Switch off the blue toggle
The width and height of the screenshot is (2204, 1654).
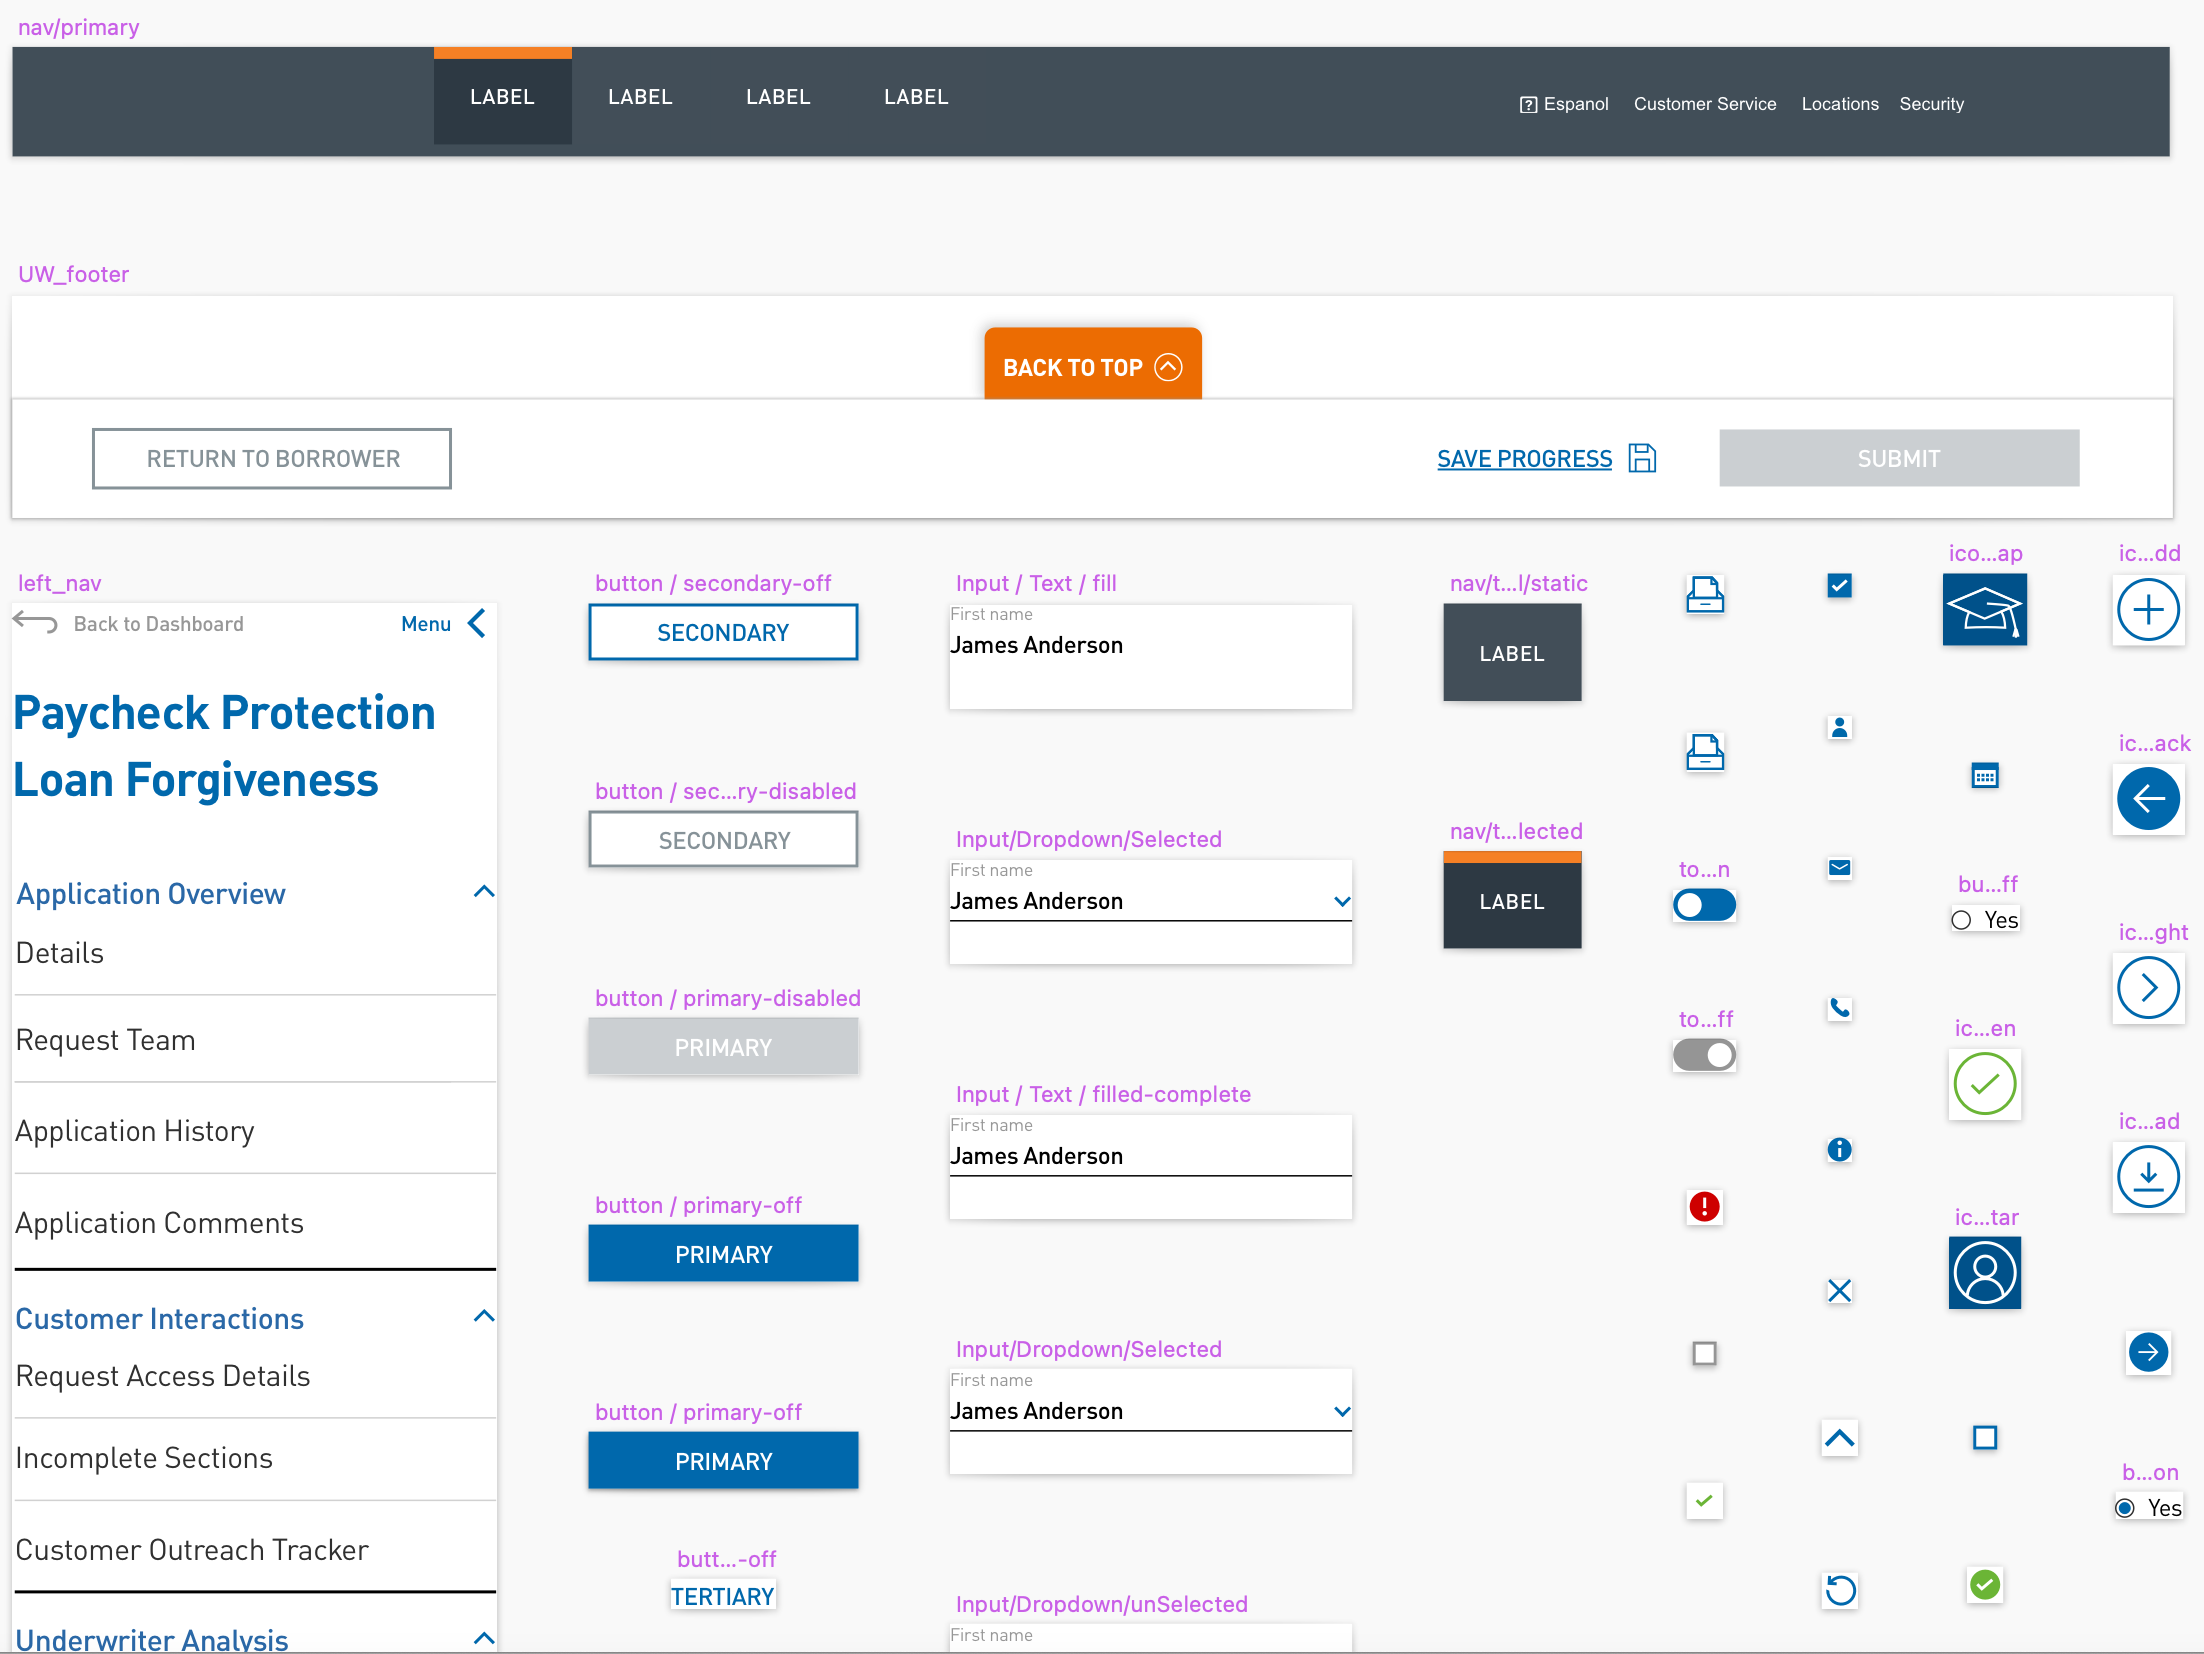(x=1704, y=905)
